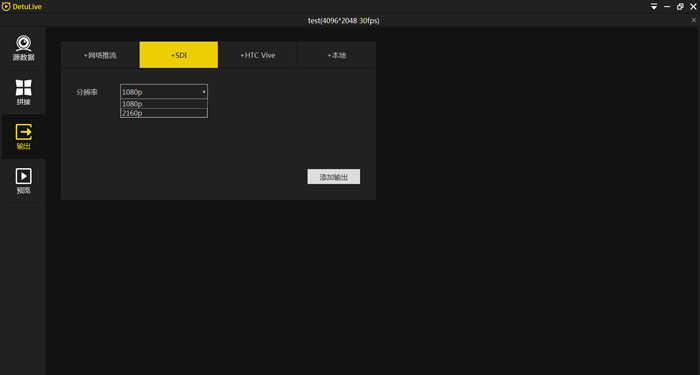Restore down the DetuLive window
Image resolution: width=700 pixels, height=375 pixels.
point(680,7)
